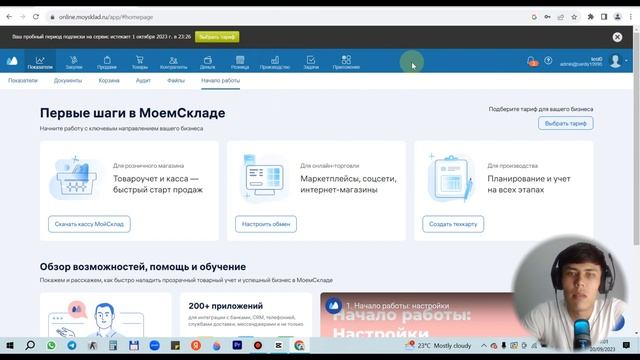Image resolution: width=640 pixels, height=360 pixels.
Task: Open the Закупки section icon
Action: point(74,62)
